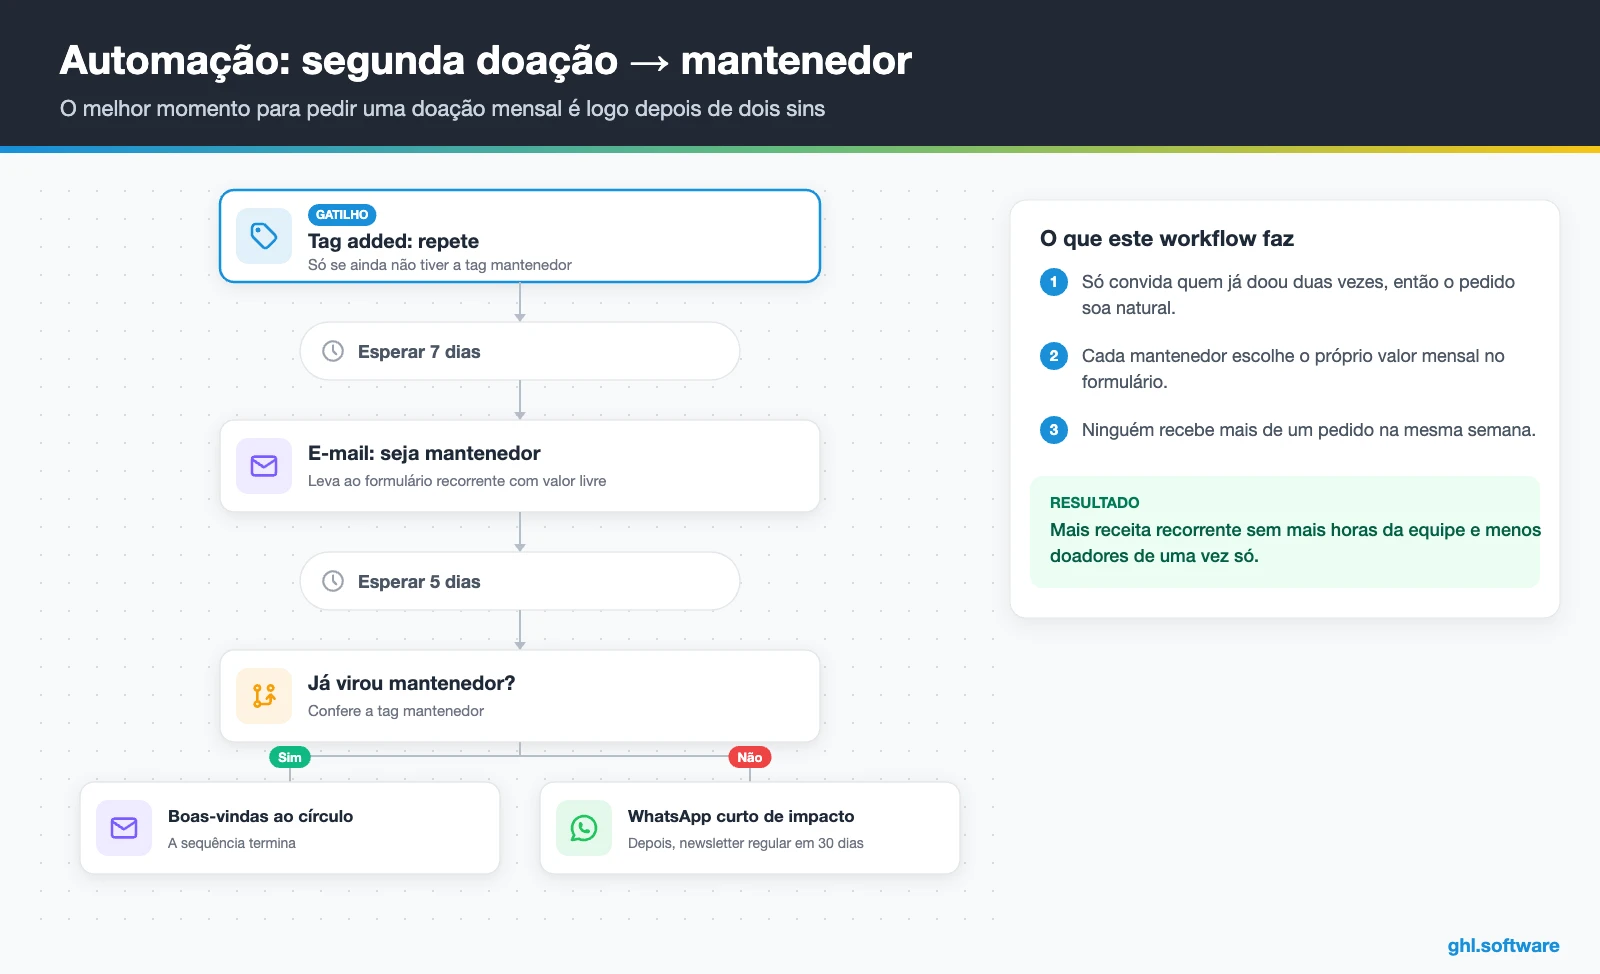Viewport: 1600px width, 974px height.
Task: Click the Só convida quem já doou line
Action: point(1298,295)
